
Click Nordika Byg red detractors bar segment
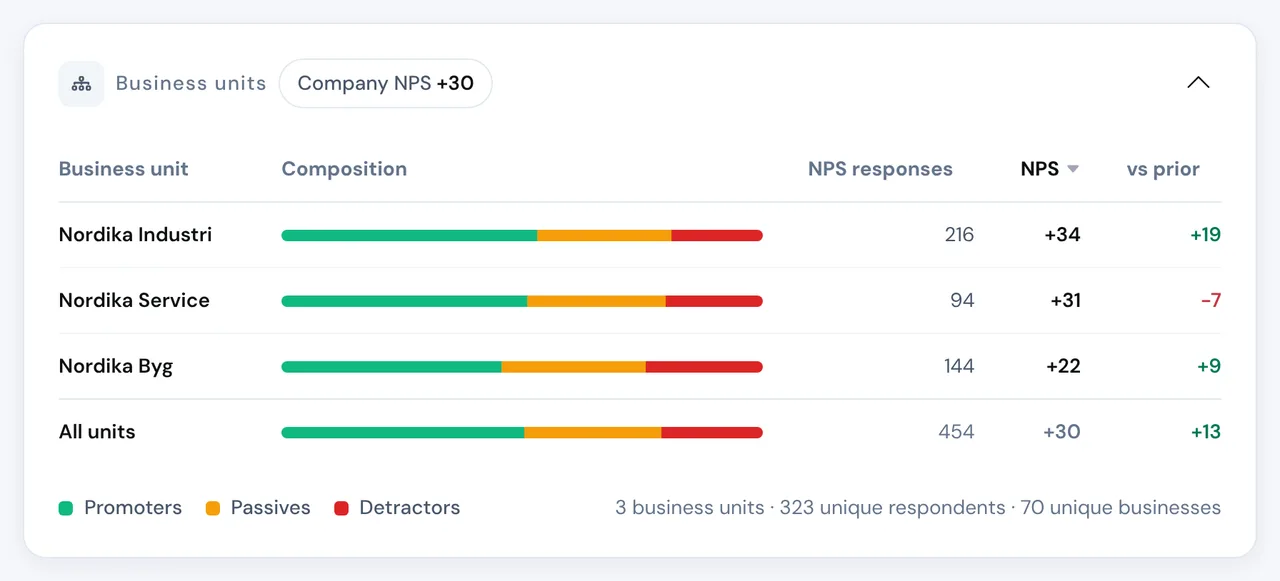pos(704,367)
